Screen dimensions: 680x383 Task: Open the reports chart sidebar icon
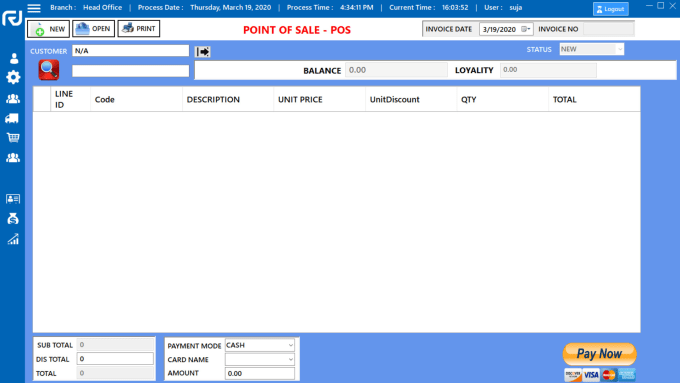[13, 239]
